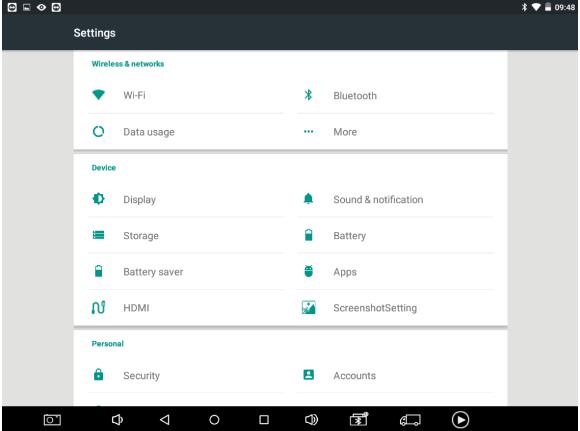Open Data usage circular icon
Viewport: 580px width, 431px height.
[x=98, y=131]
